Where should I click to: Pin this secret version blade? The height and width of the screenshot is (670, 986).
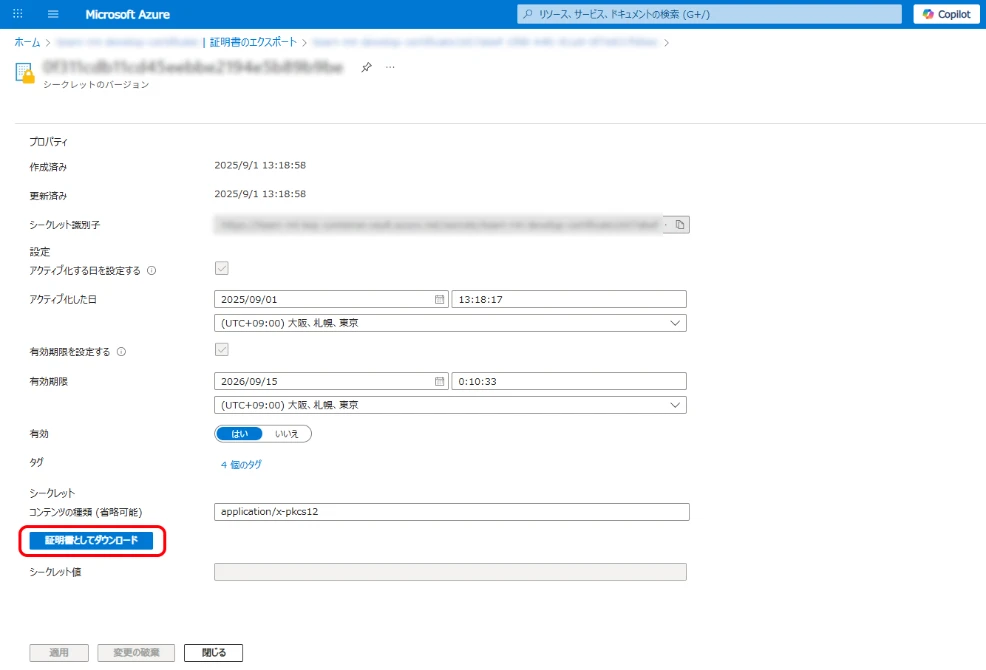(367, 67)
